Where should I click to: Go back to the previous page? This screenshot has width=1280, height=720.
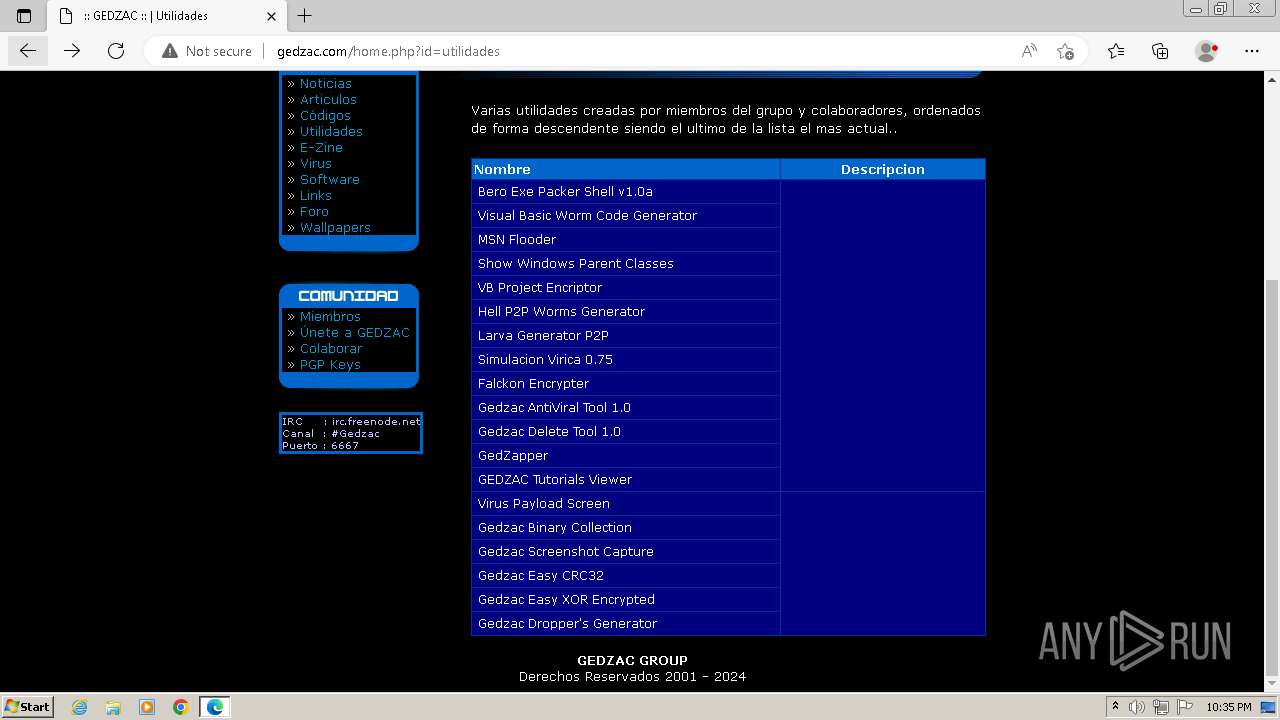(x=28, y=51)
